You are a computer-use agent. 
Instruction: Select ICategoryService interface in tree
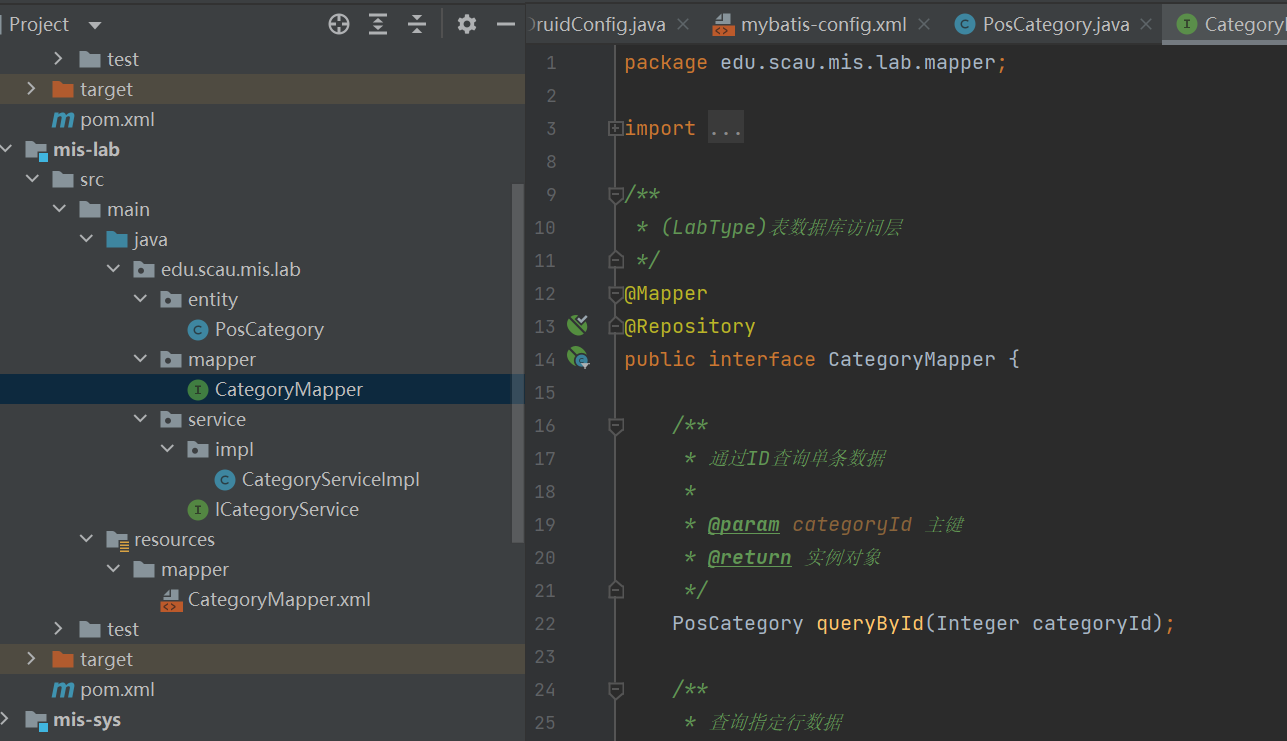coord(287,509)
